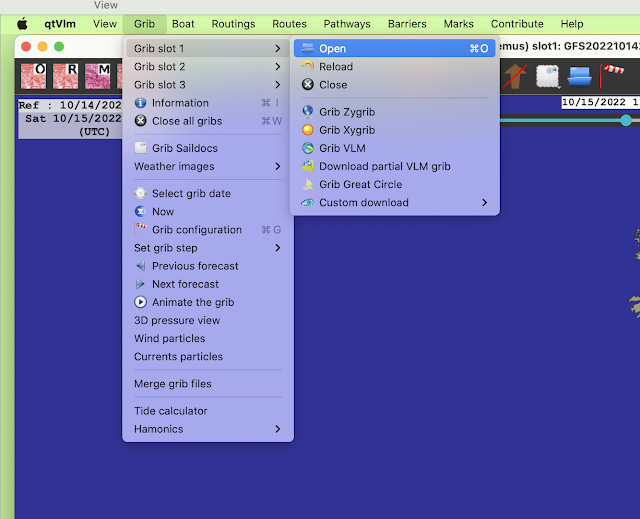Click the Close all gribs X icon
640x519 pixels.
pos(140,121)
